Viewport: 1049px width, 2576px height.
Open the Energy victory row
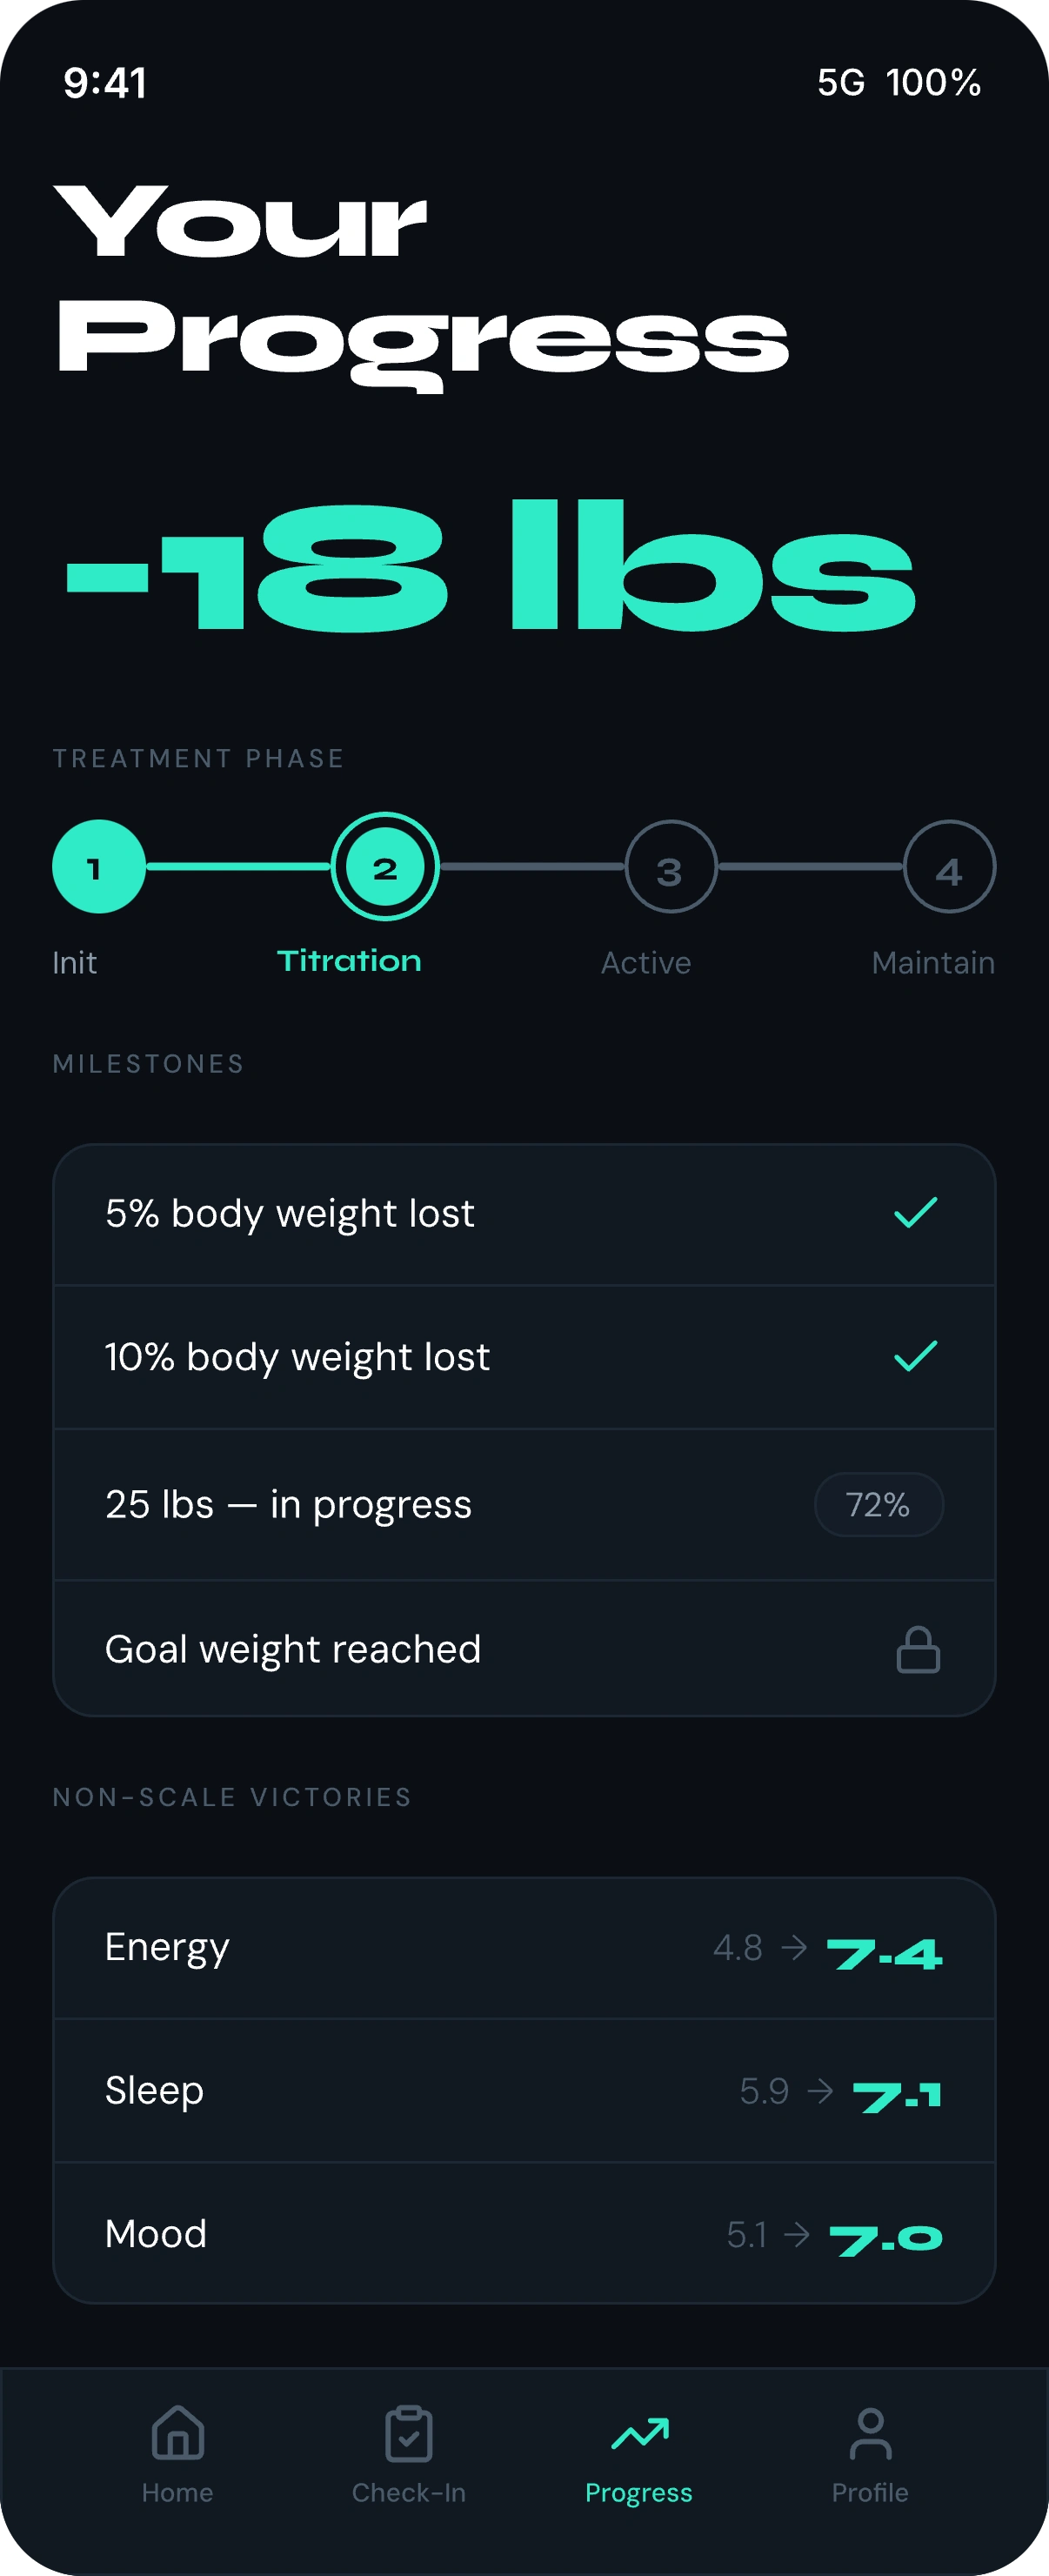pyautogui.click(x=524, y=1948)
